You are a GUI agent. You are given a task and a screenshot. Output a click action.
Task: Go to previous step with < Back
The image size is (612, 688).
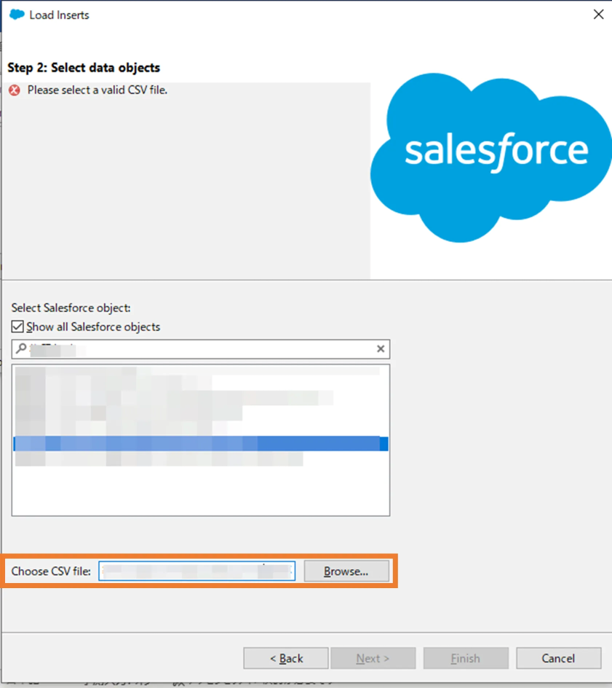tap(286, 658)
